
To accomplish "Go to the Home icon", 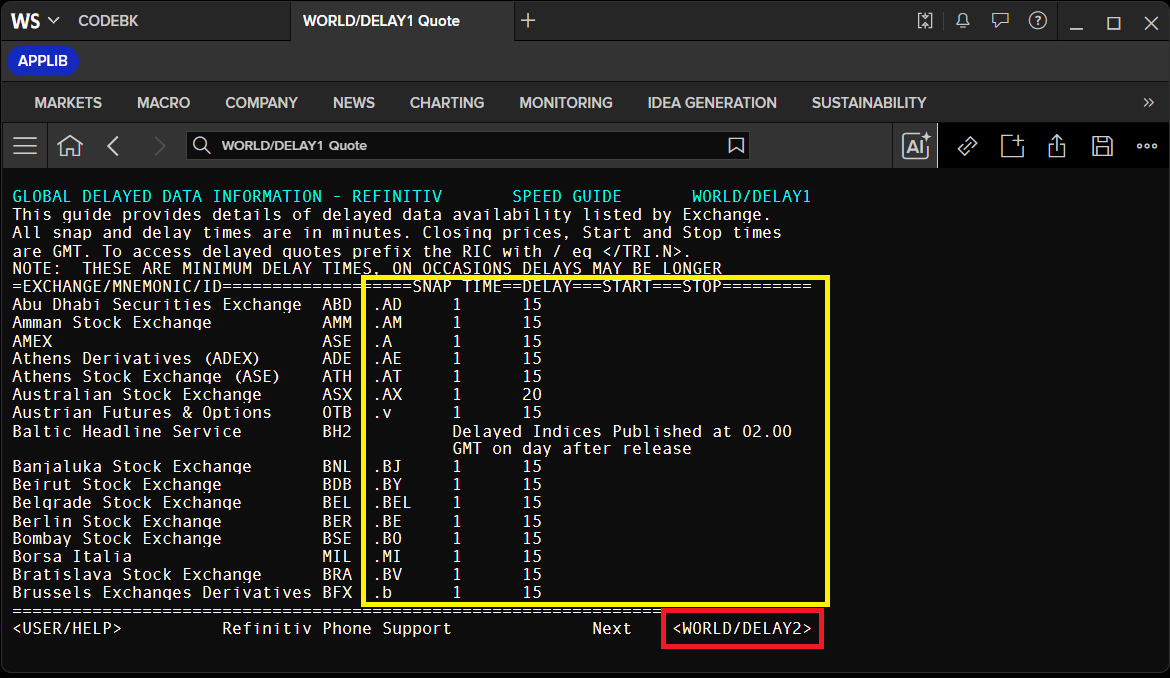I will [70, 145].
